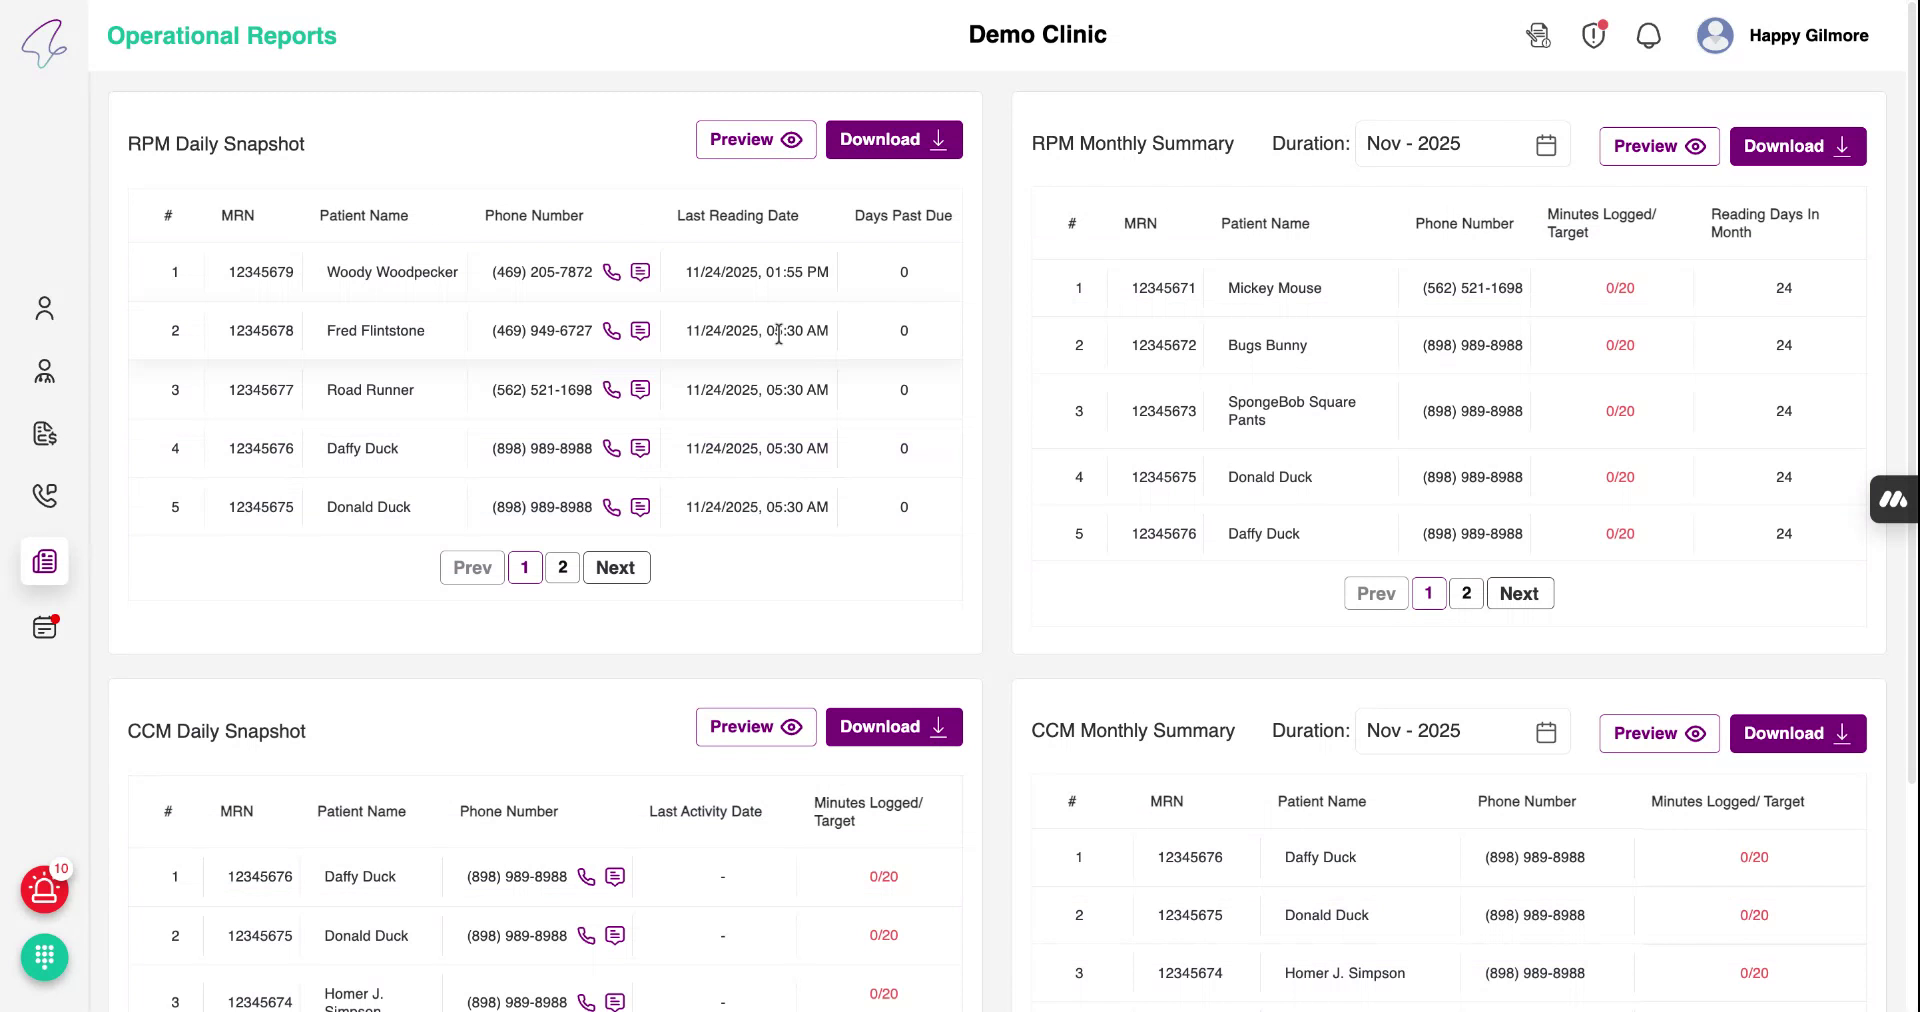Click Next in RPM Monthly Summary pagination
1920x1012 pixels.
click(x=1520, y=593)
